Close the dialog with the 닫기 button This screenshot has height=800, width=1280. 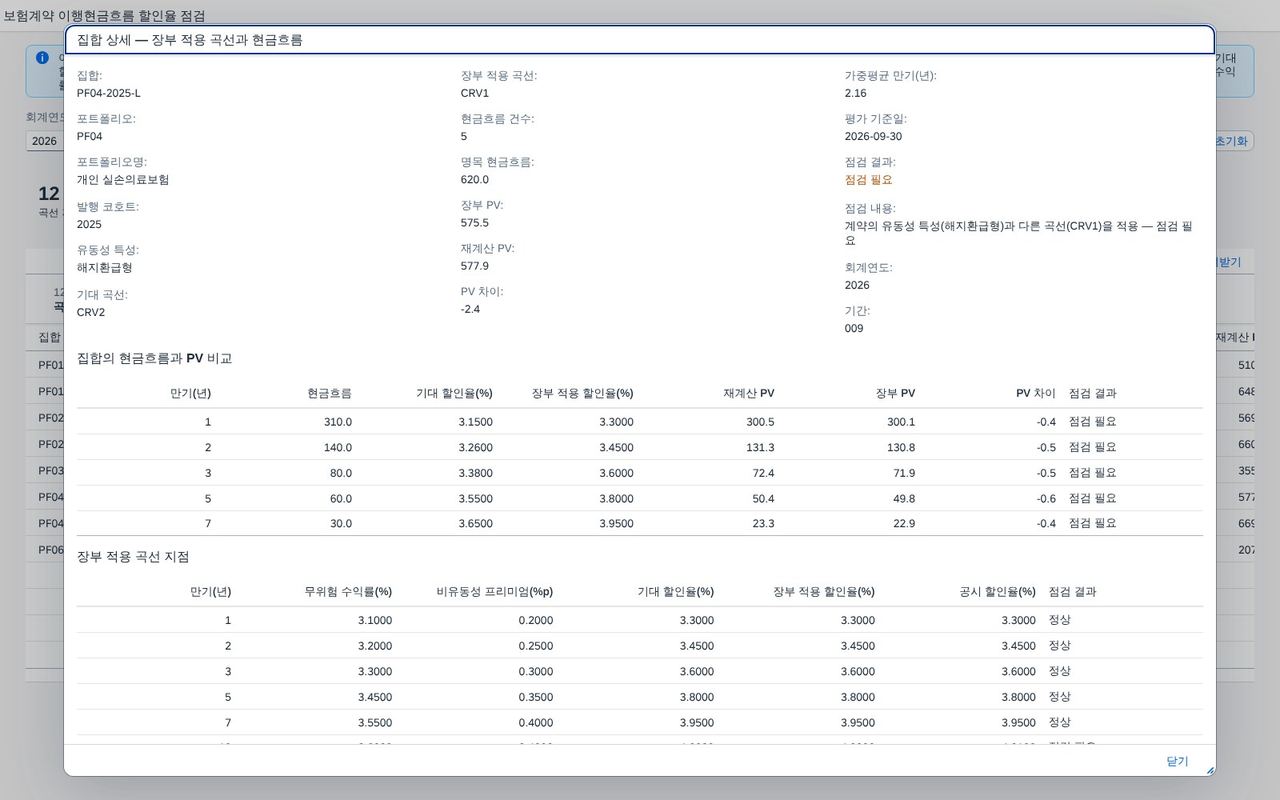(x=1177, y=761)
